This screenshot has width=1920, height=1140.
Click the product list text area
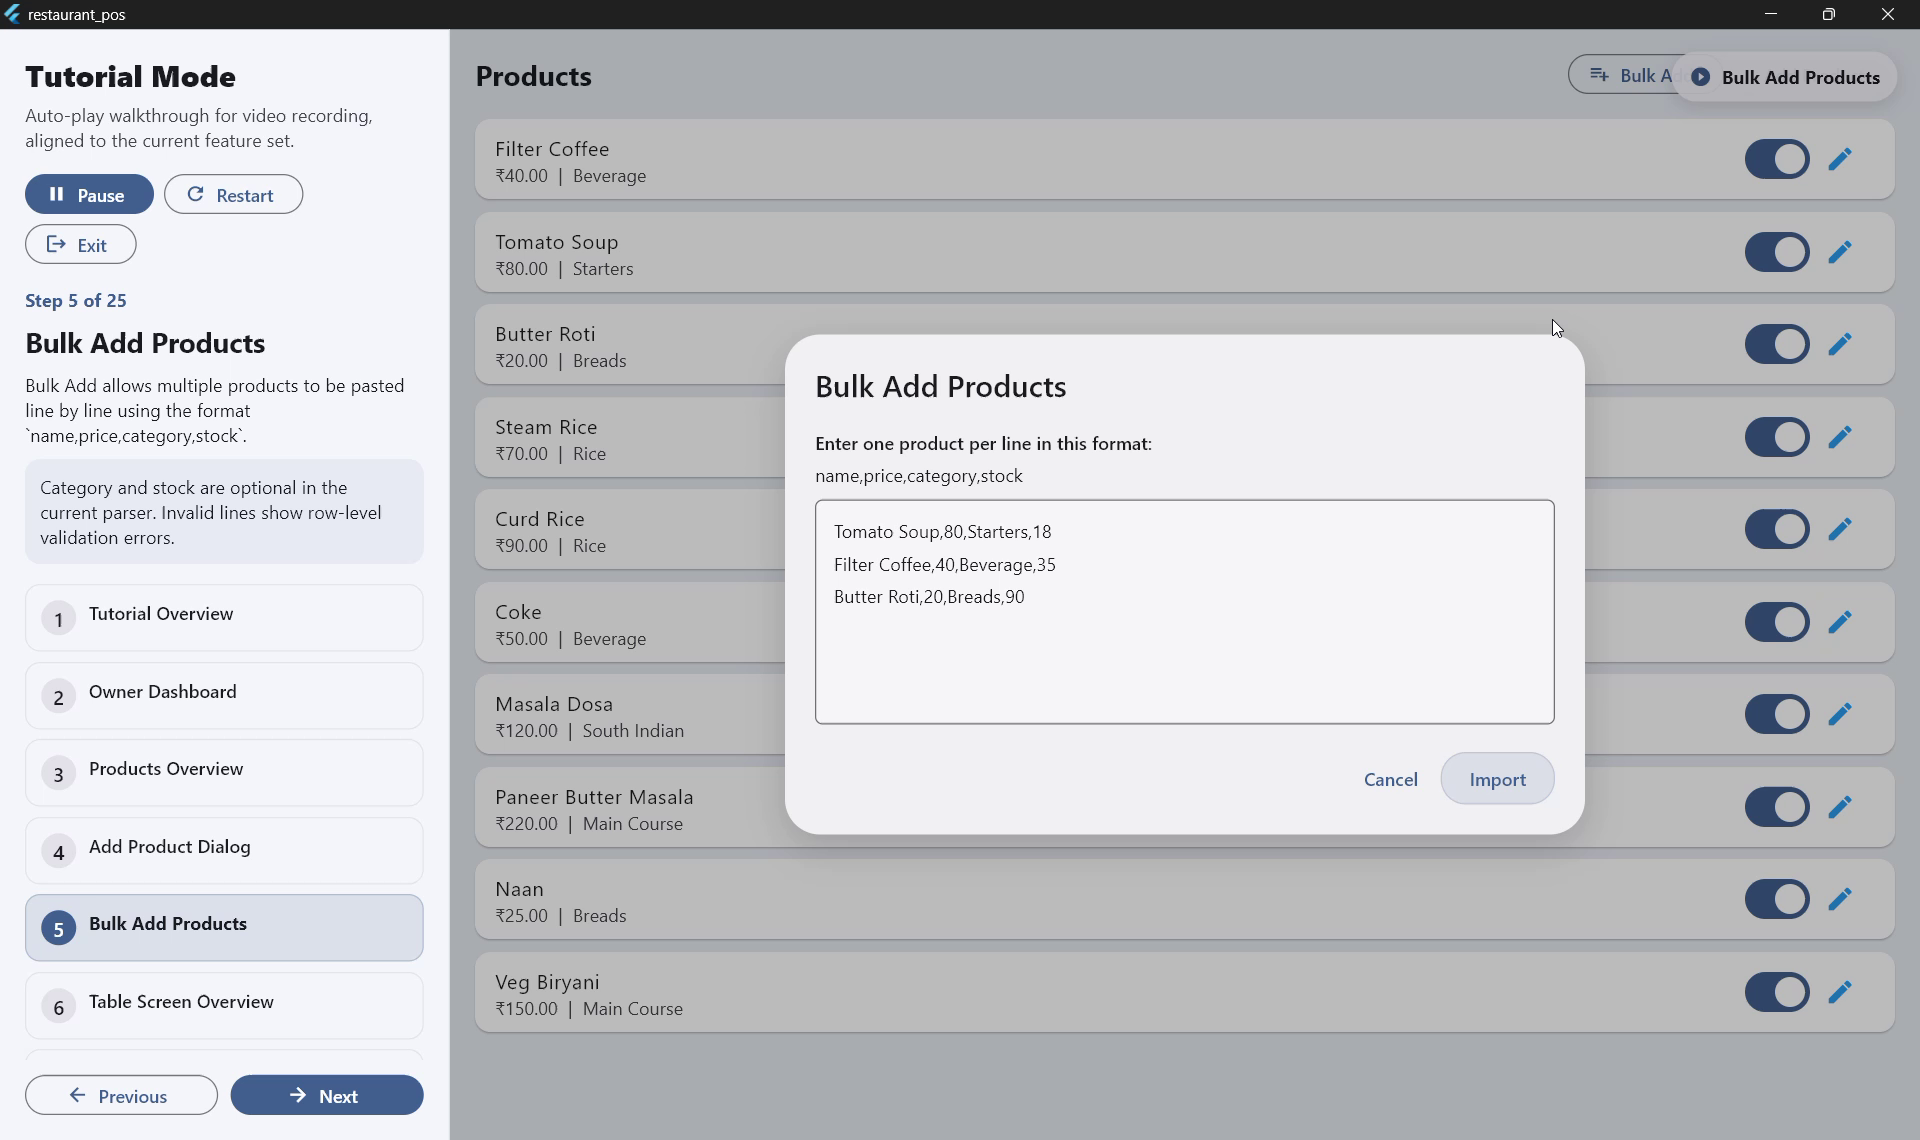click(x=1184, y=612)
